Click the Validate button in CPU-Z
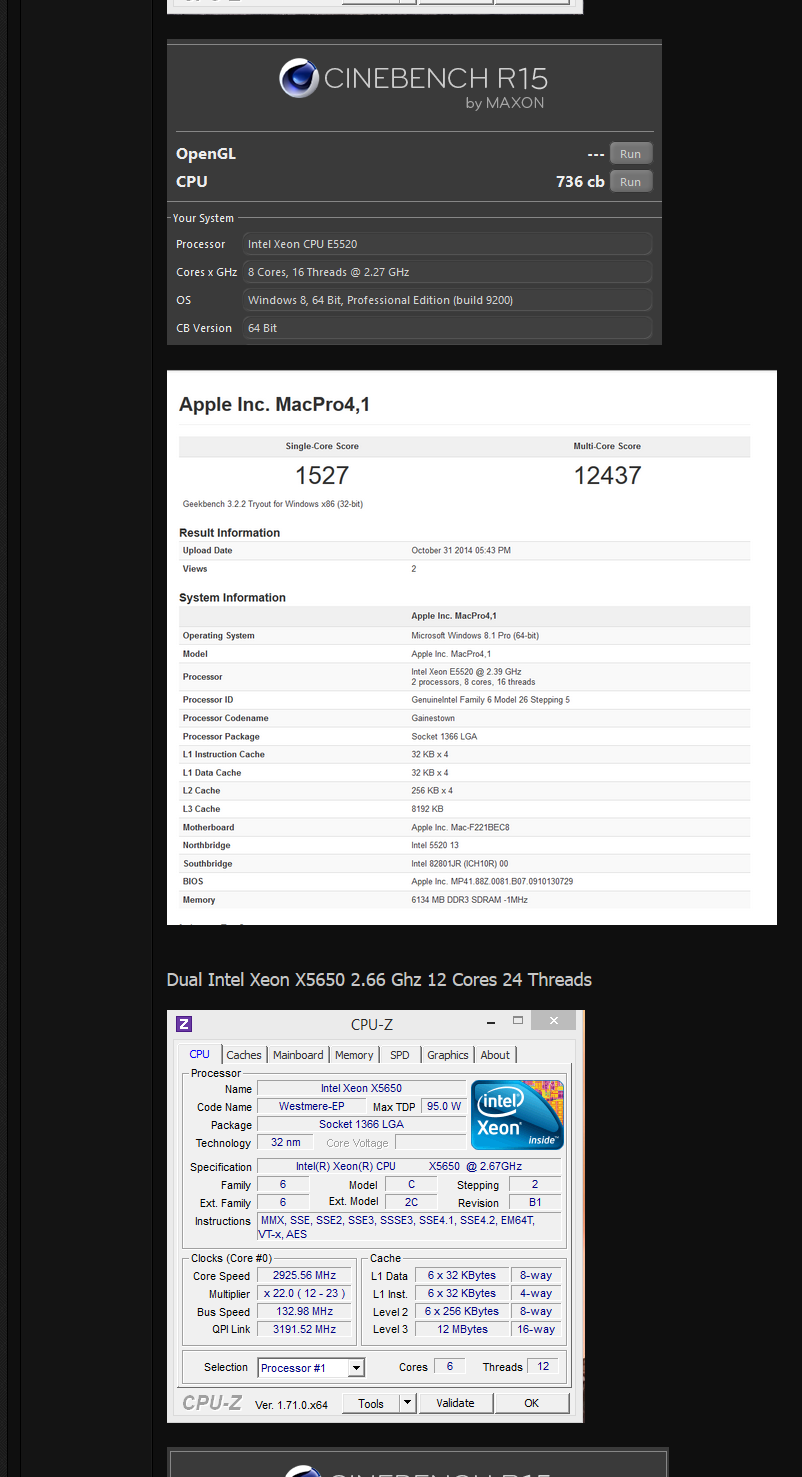This screenshot has width=802, height=1477. [455, 1403]
